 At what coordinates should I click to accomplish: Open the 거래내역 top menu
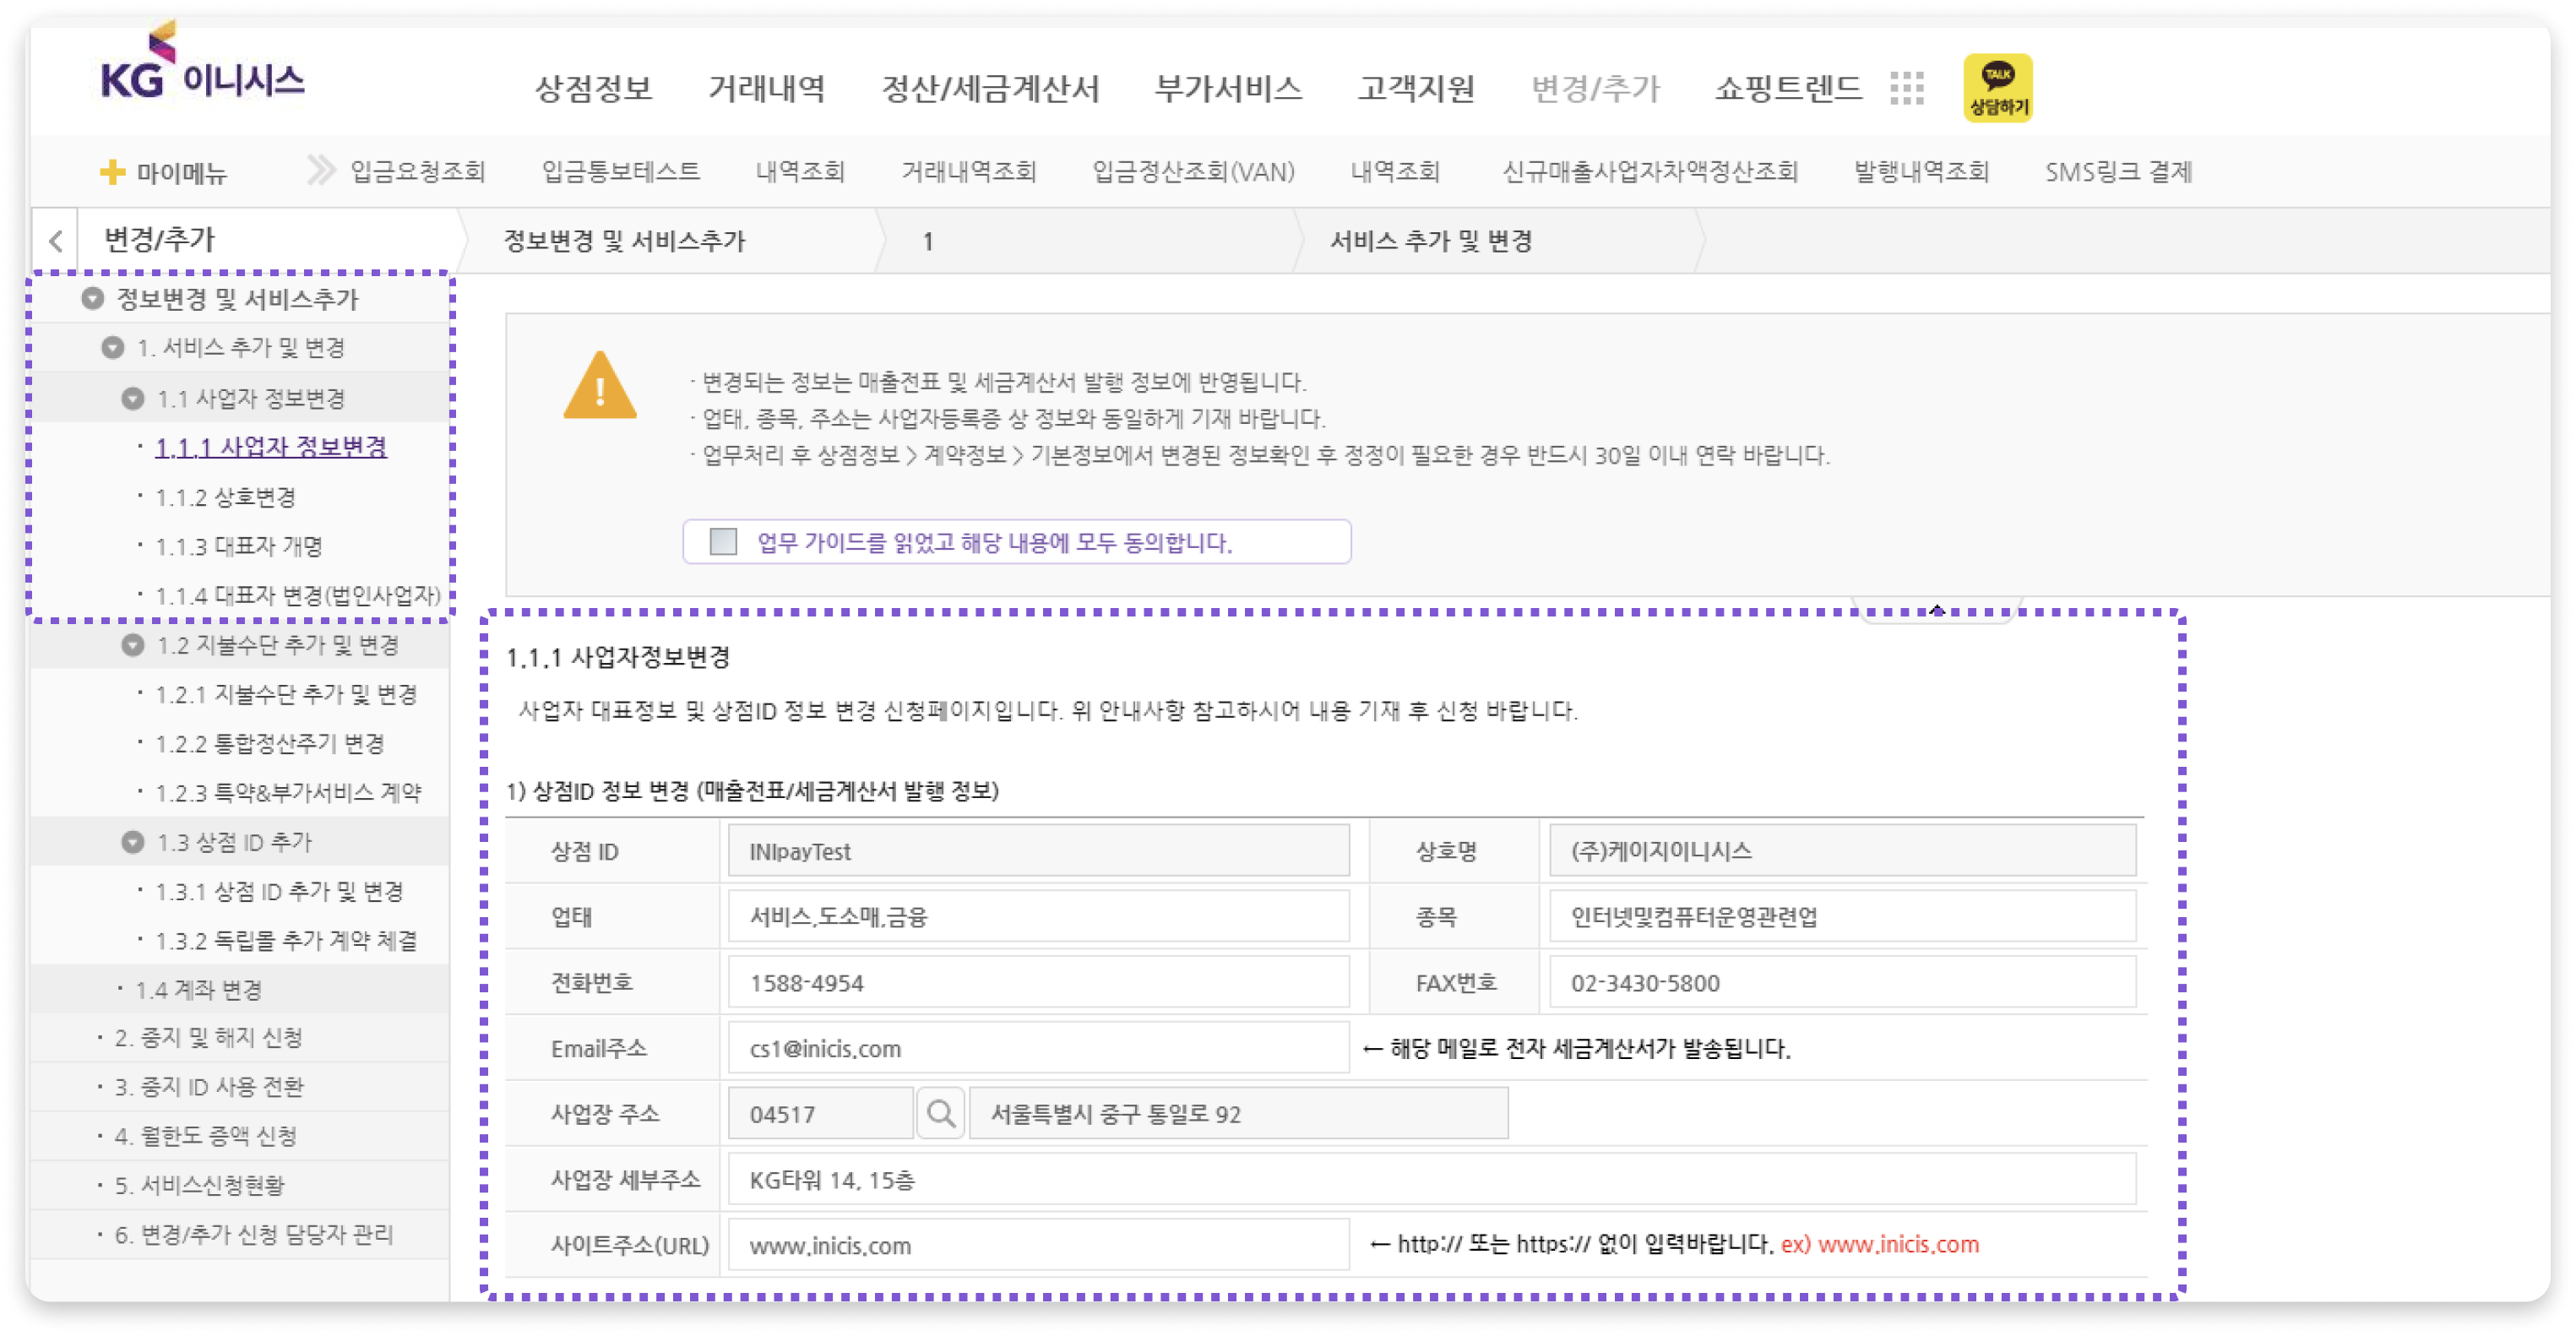point(767,89)
